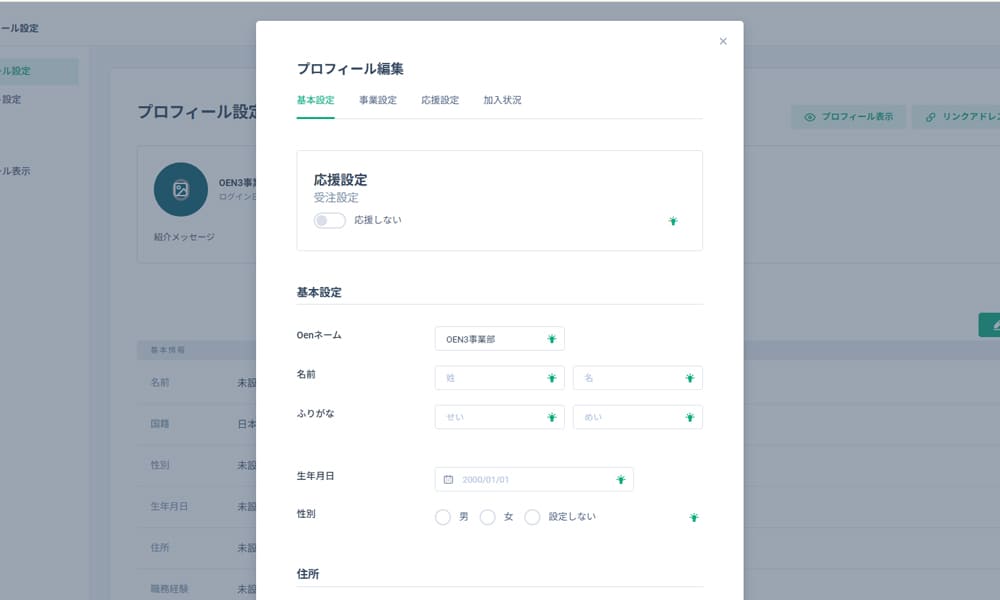This screenshot has width=1000, height=600.
Task: Switch to the 事業設定 tab
Action: 378,100
